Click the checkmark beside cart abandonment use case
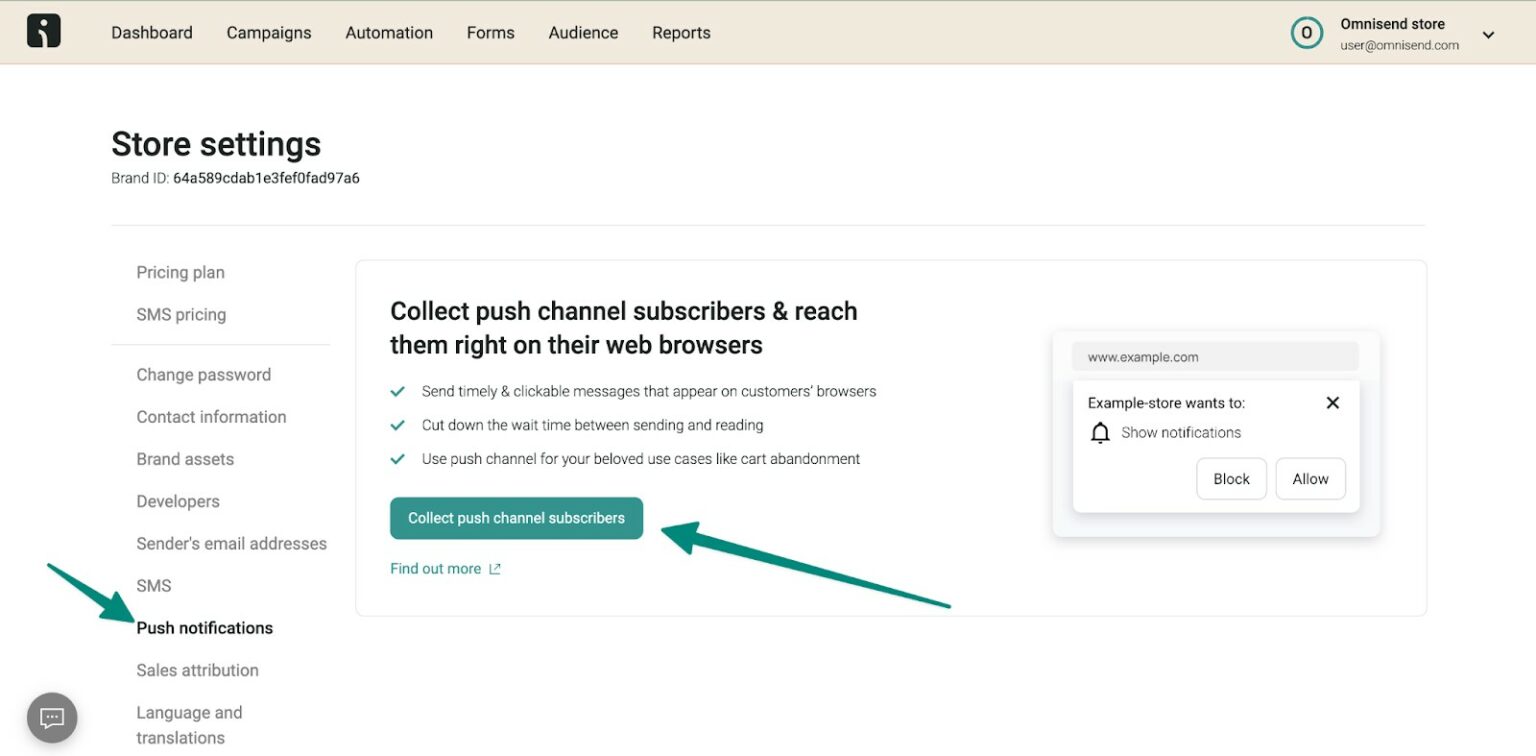This screenshot has height=756, width=1536. [x=400, y=458]
